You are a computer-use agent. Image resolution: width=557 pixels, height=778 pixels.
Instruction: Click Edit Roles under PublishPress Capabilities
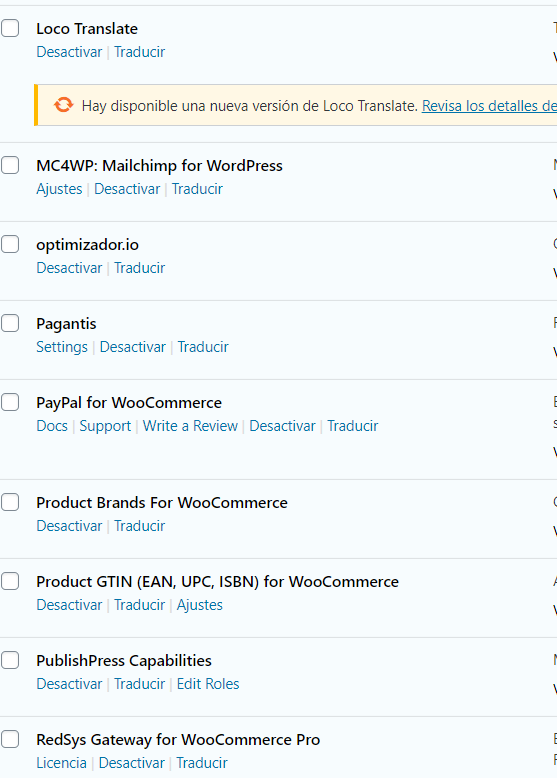coord(208,684)
